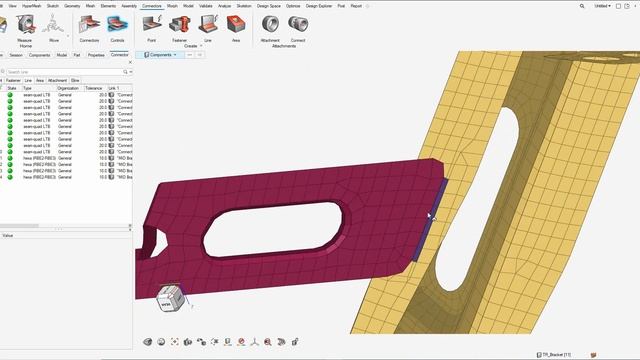This screenshot has height=360, width=640.
Task: Click the red no-entry mask icon in the bottom toolbar
Action: (x=241, y=342)
